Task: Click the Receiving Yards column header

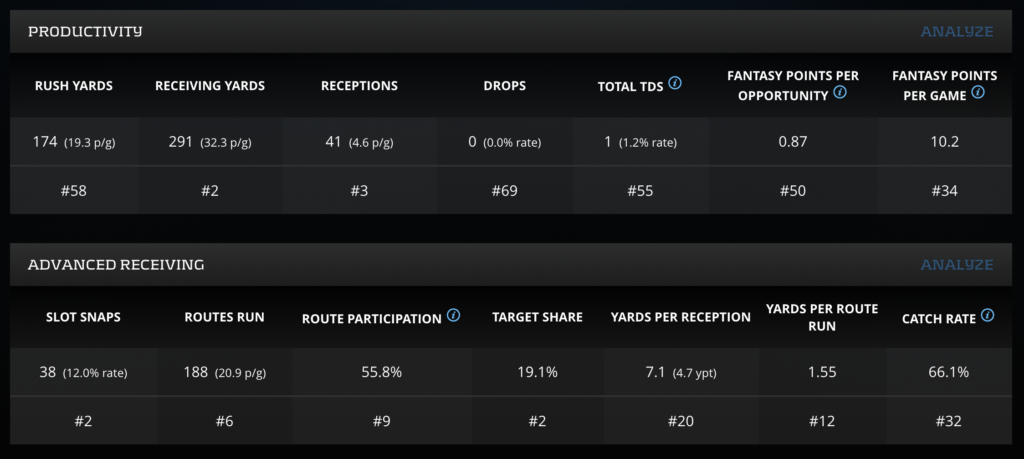Action: 210,86
